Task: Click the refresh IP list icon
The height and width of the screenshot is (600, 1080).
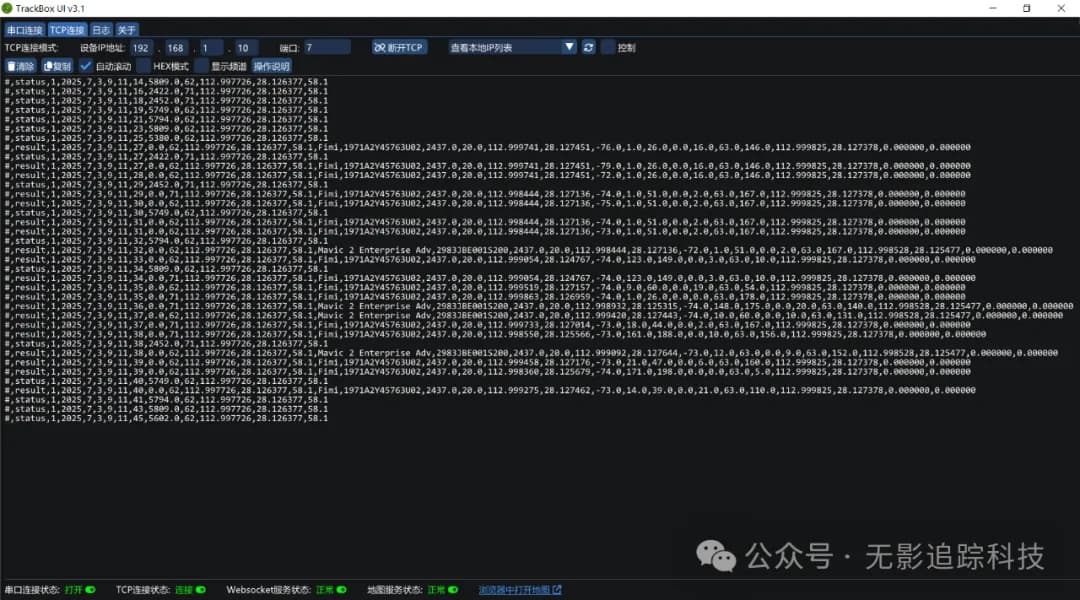Action: point(589,47)
